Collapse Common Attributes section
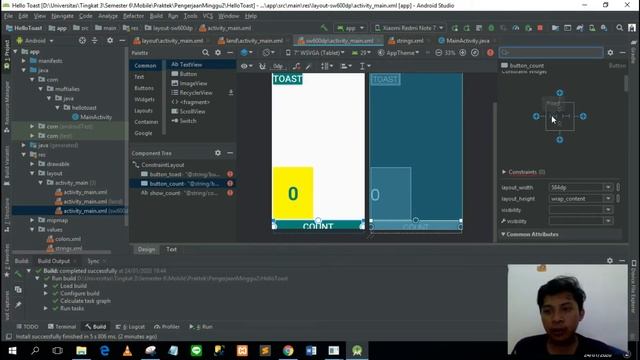This screenshot has width=640, height=360. pyautogui.click(x=503, y=234)
